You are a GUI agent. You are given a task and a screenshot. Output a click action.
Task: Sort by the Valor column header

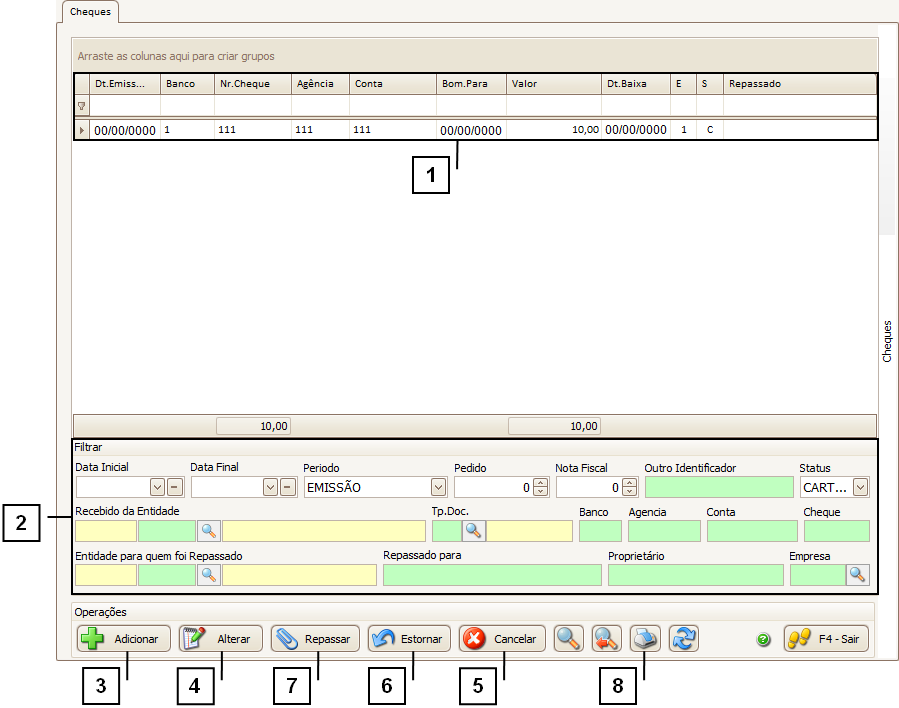[x=553, y=84]
